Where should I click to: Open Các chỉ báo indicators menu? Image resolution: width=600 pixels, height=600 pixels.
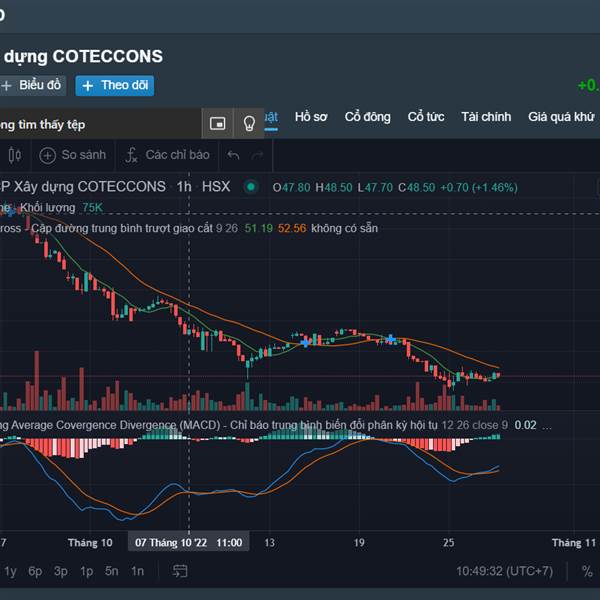pyautogui.click(x=167, y=155)
